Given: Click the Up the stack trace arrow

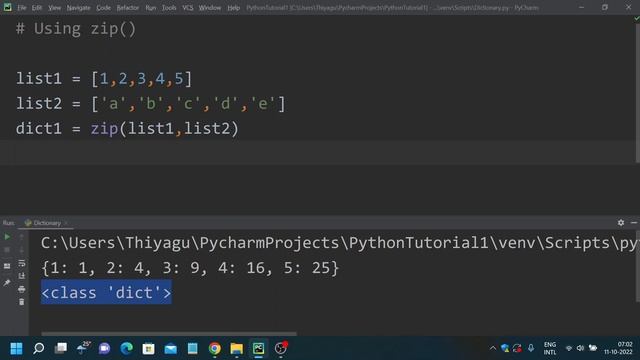Looking at the screenshot, I should pyautogui.click(x=22, y=237).
